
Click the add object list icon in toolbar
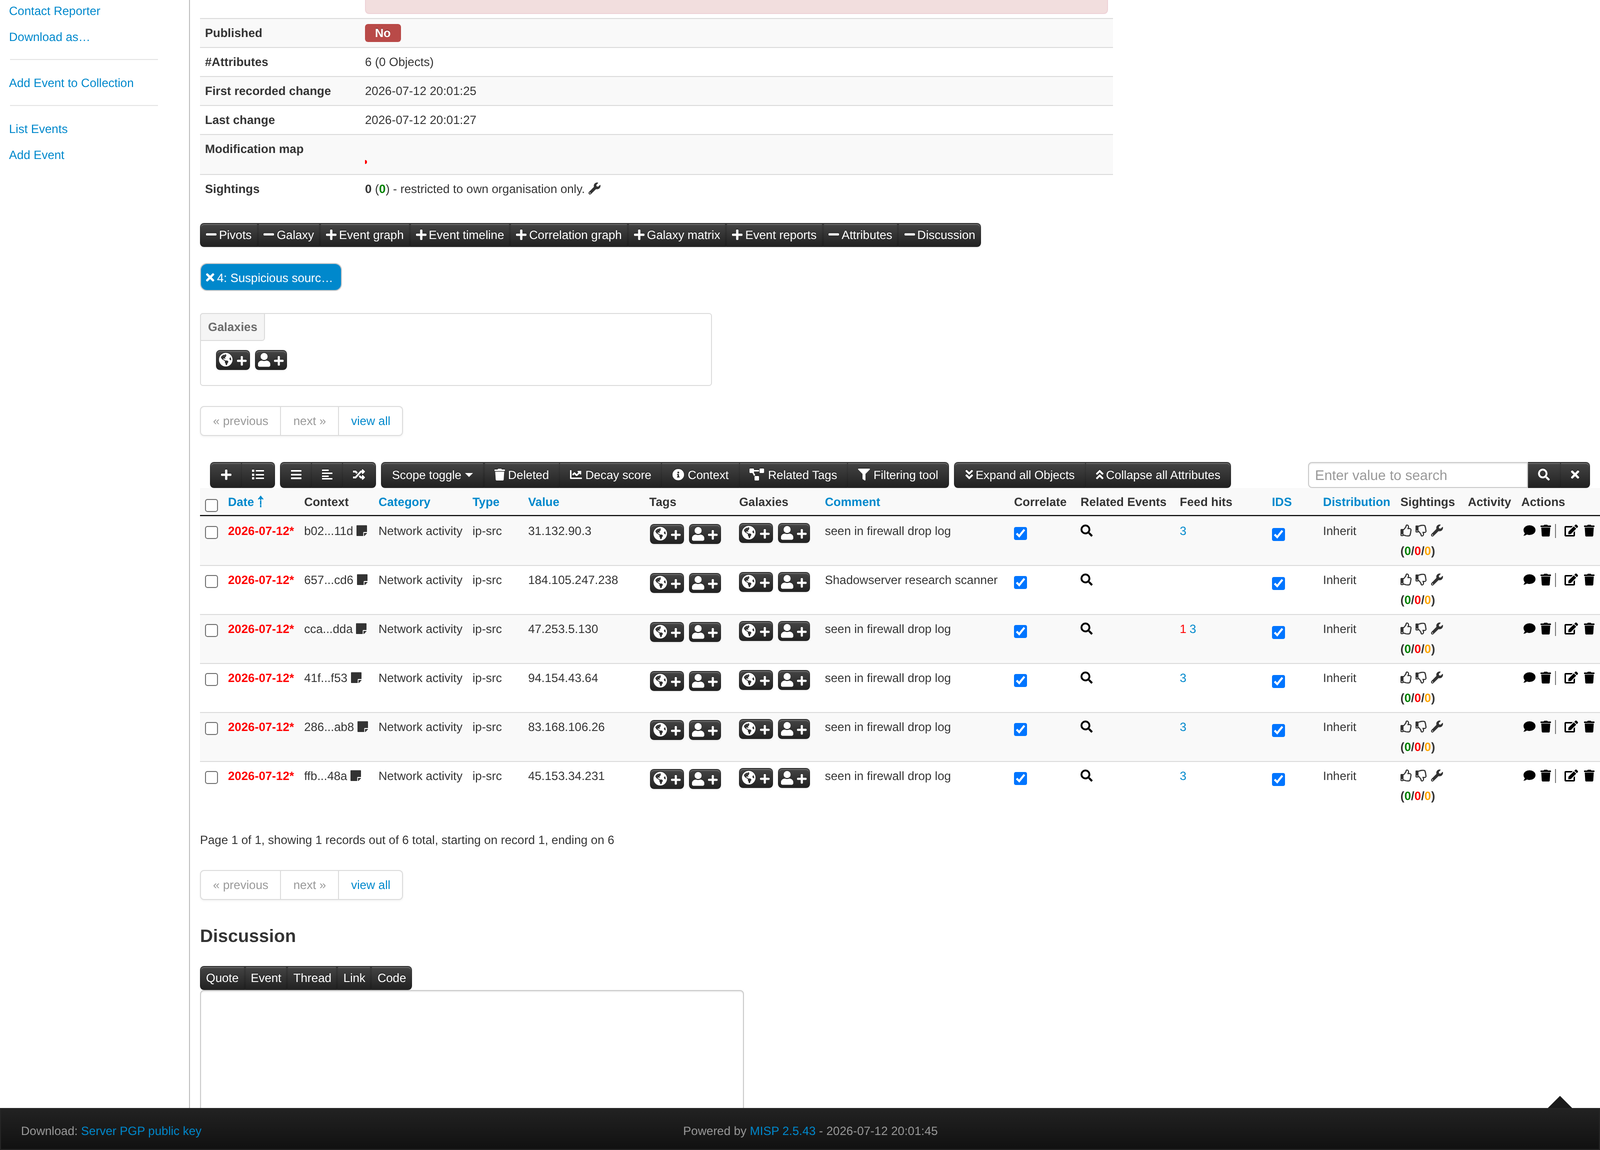(258, 475)
